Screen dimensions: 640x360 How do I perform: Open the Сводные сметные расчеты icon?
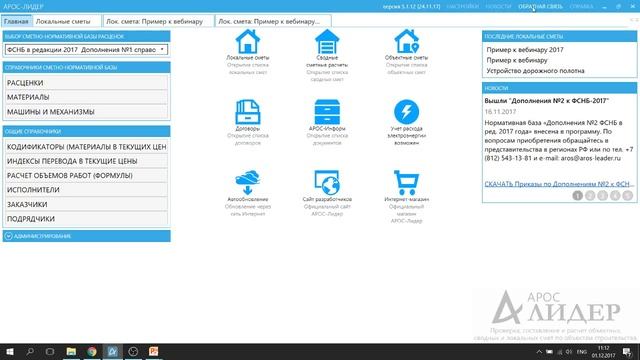click(327, 41)
